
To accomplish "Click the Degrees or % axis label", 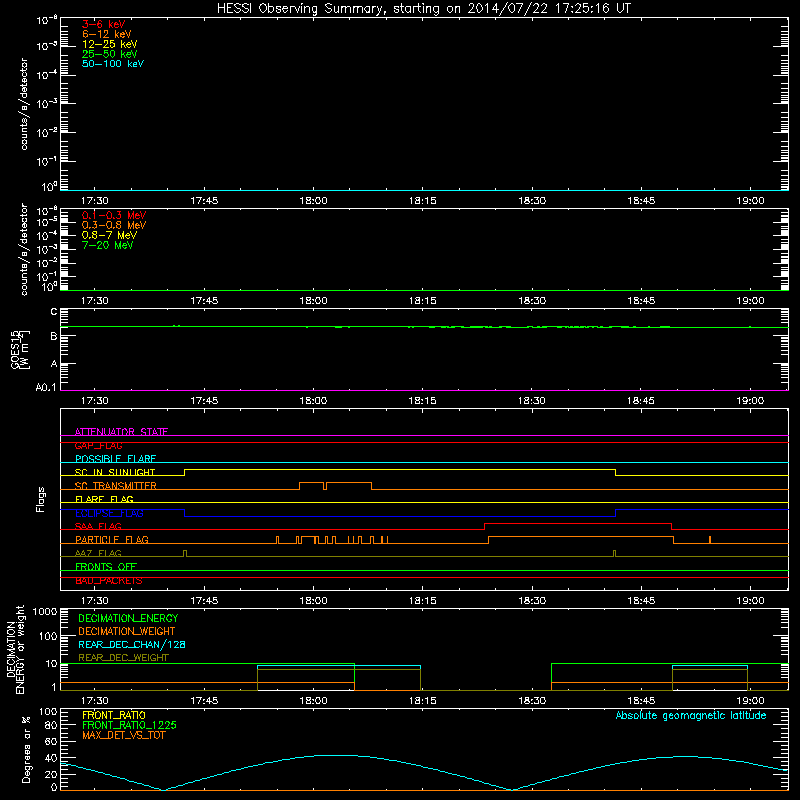I will click(27, 749).
